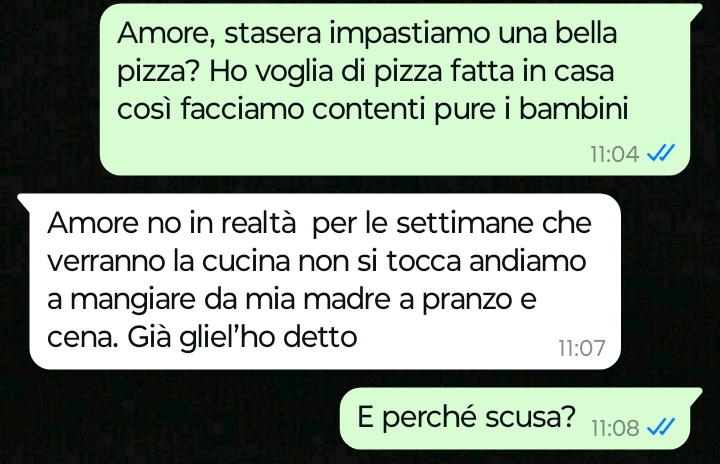Select the 11:07 timestamp on the white bubble
The width and height of the screenshot is (720, 464).
tap(582, 348)
